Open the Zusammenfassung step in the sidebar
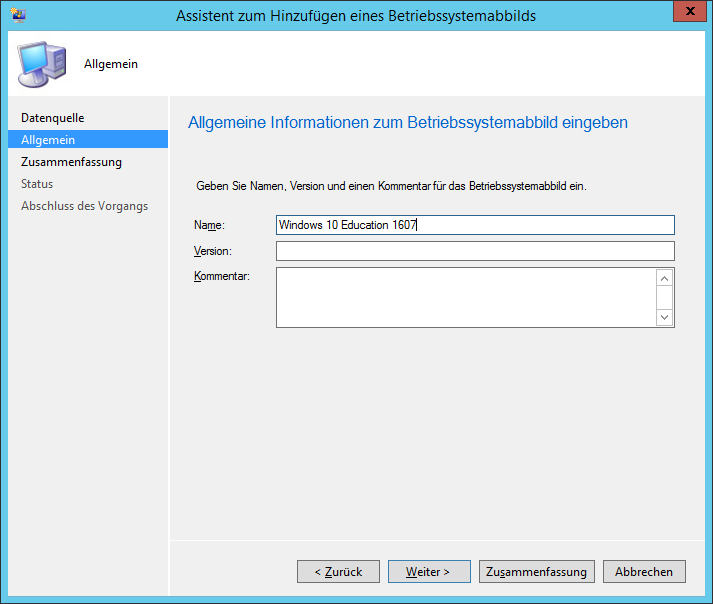The height and width of the screenshot is (604, 713). (x=71, y=162)
